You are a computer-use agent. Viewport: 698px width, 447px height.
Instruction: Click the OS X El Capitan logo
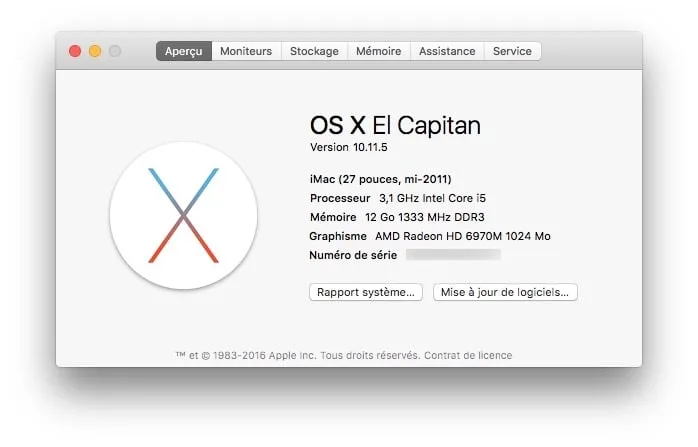tap(183, 215)
